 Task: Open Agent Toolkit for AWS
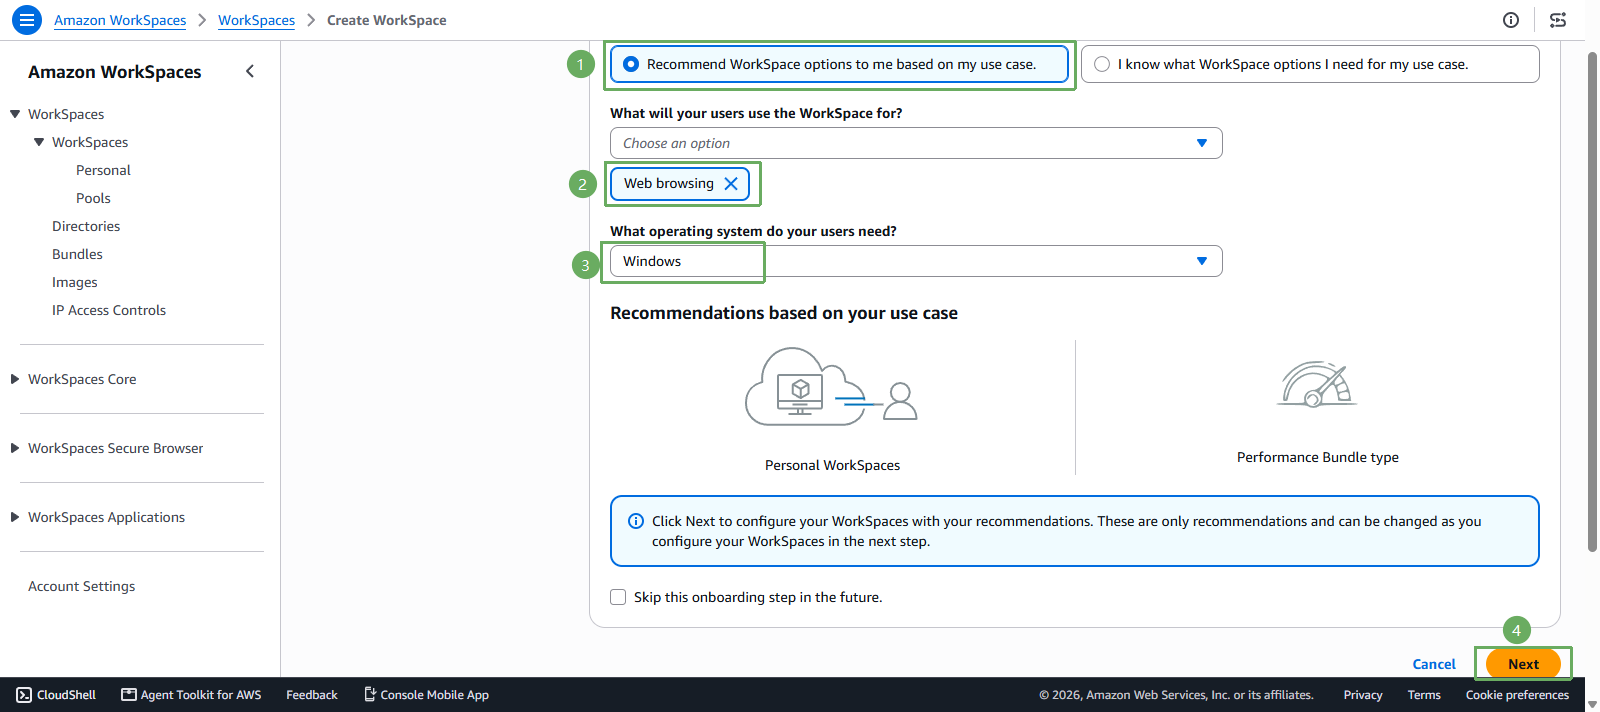[x=191, y=695]
